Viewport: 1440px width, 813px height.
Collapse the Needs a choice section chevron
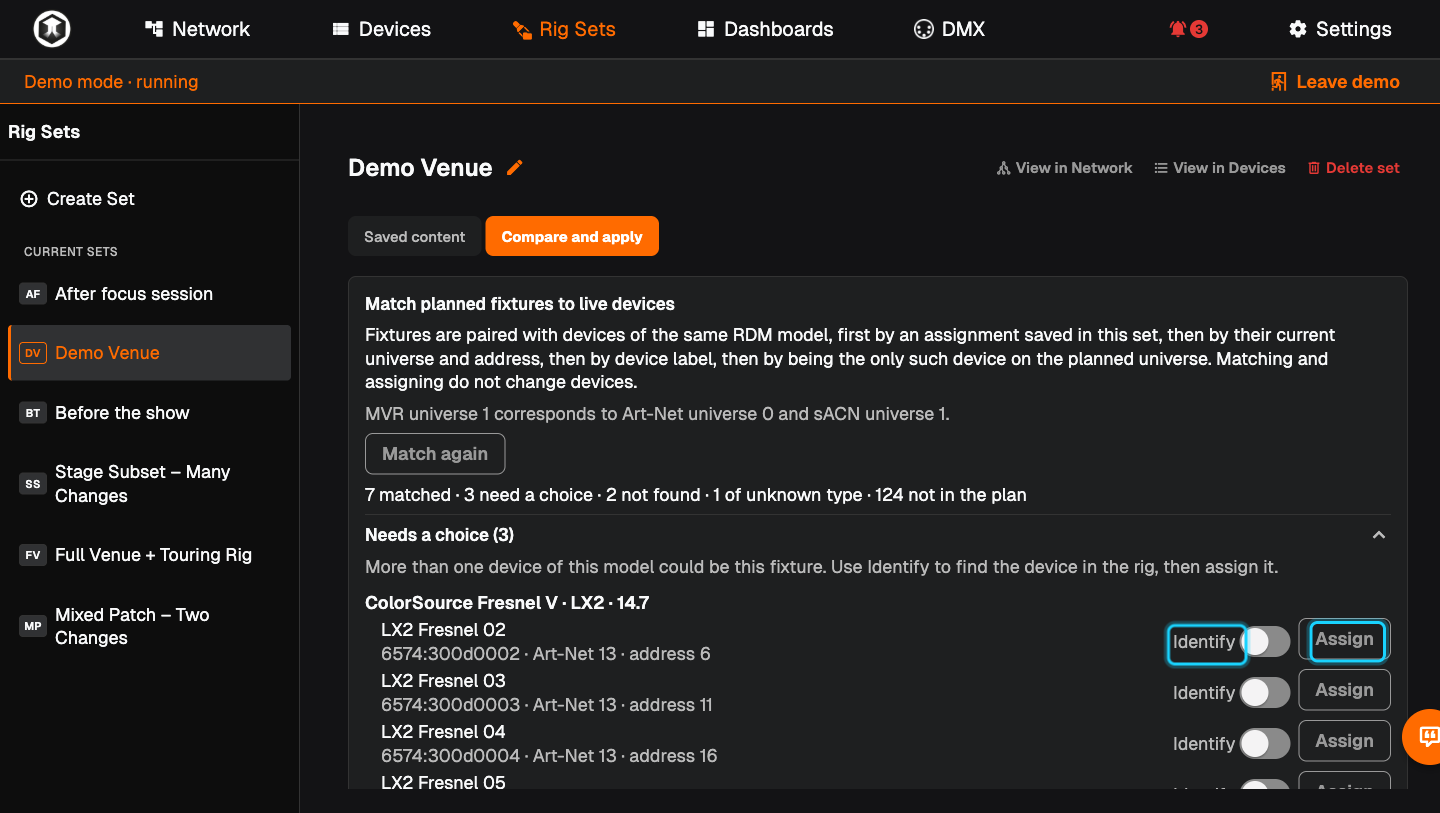1379,535
